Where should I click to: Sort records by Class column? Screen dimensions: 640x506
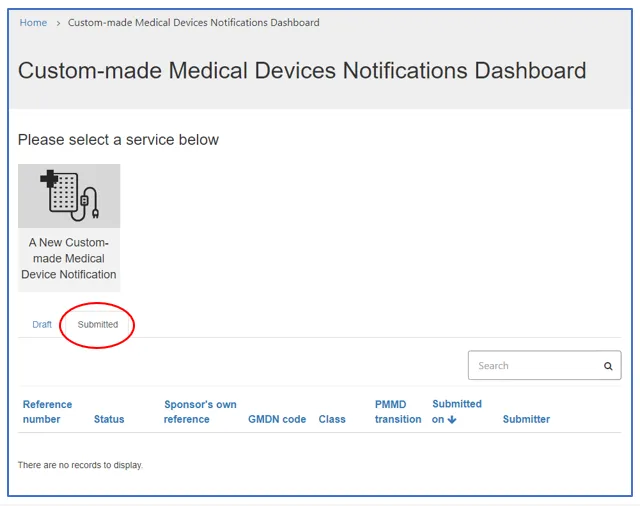coord(332,419)
